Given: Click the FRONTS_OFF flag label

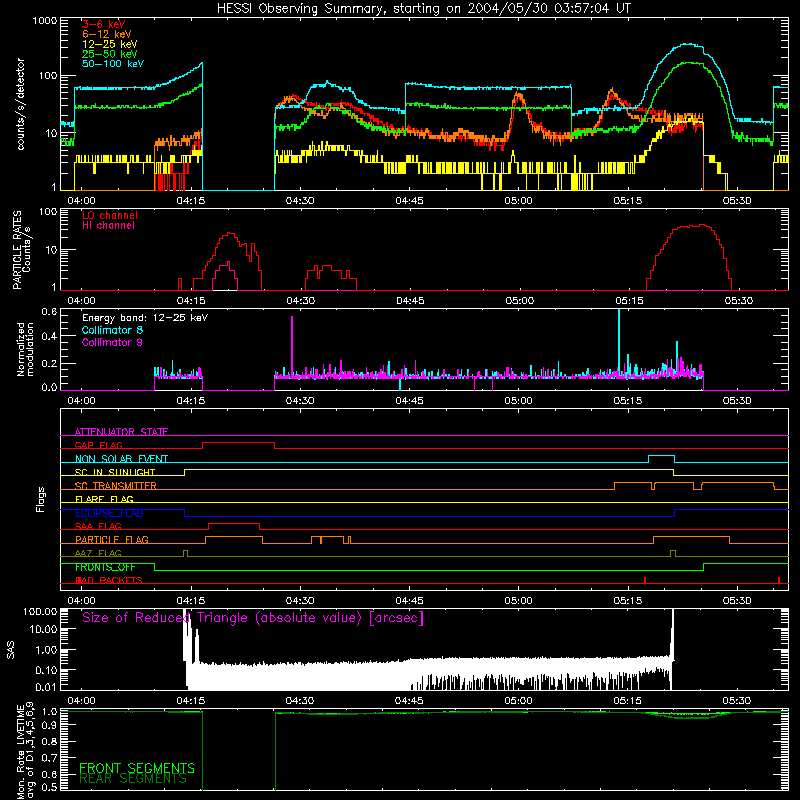Looking at the screenshot, I should tap(105, 567).
